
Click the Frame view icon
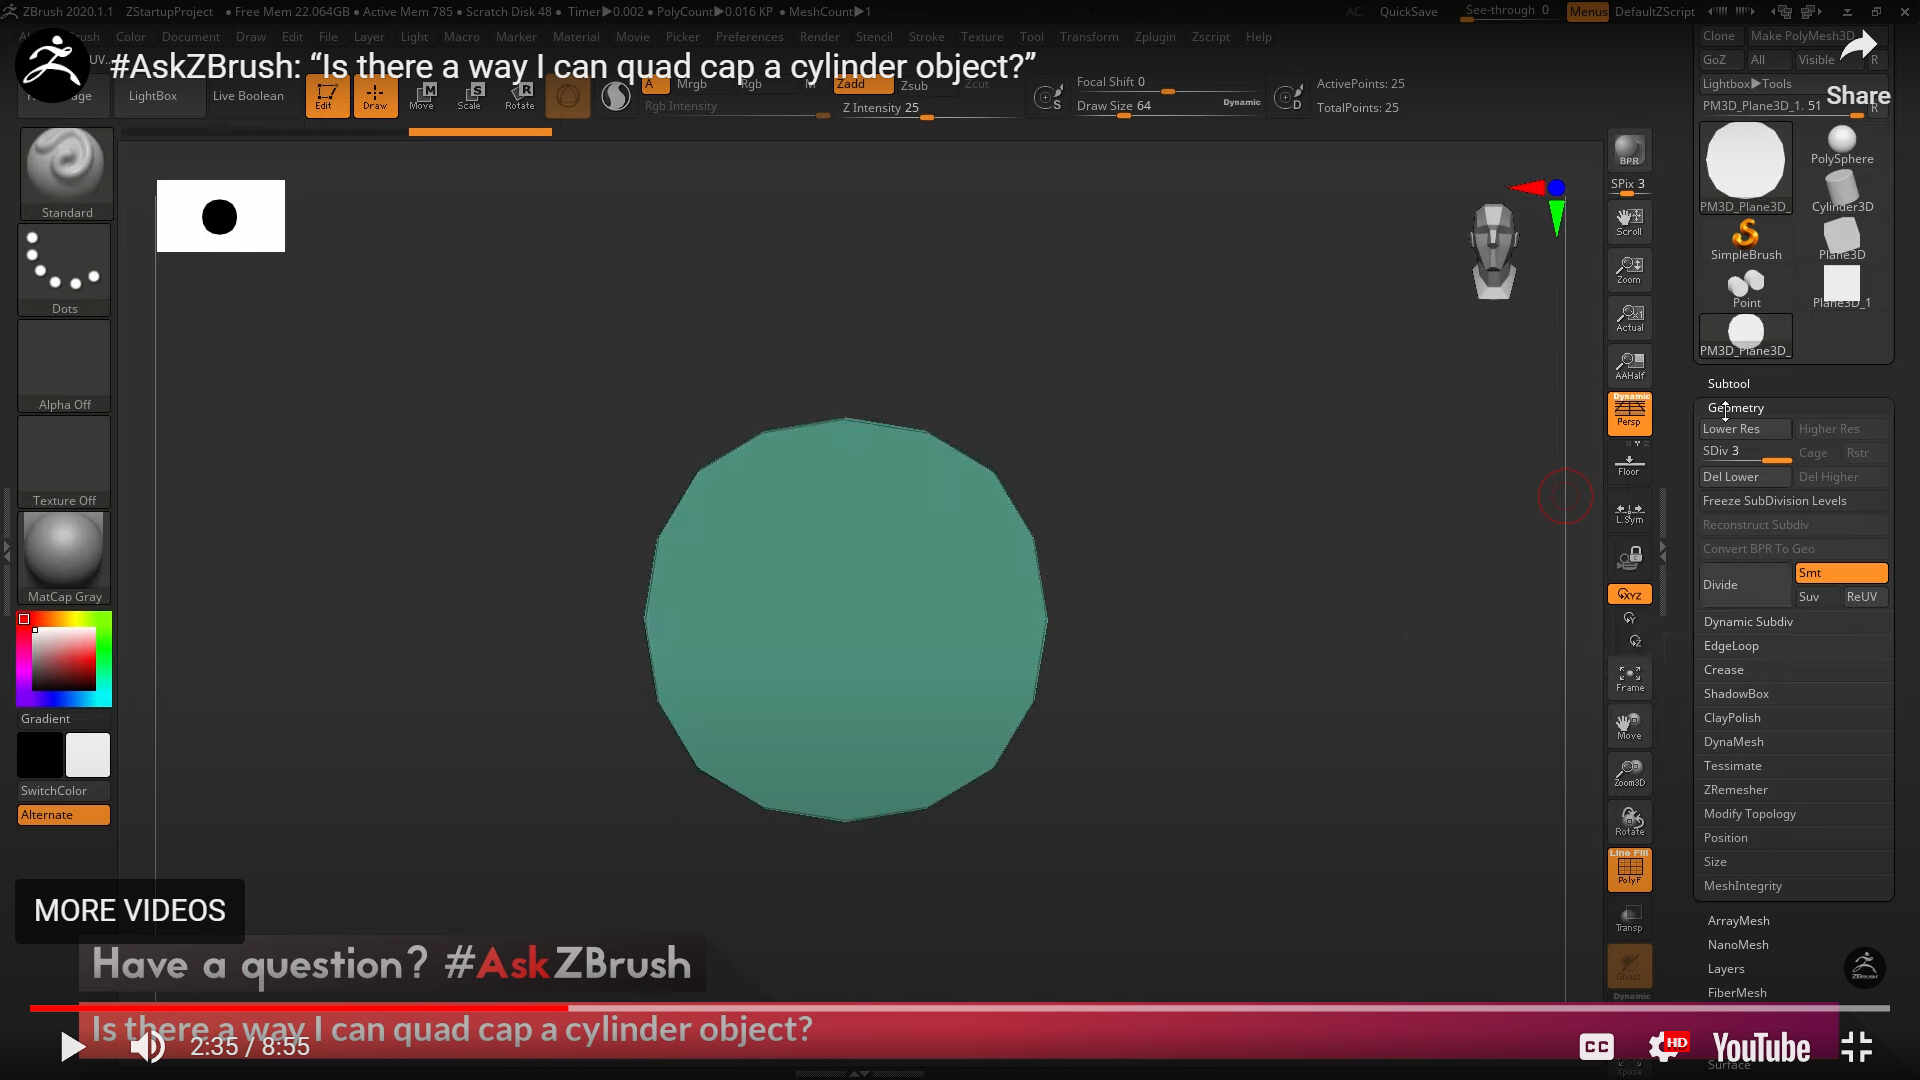click(1629, 678)
